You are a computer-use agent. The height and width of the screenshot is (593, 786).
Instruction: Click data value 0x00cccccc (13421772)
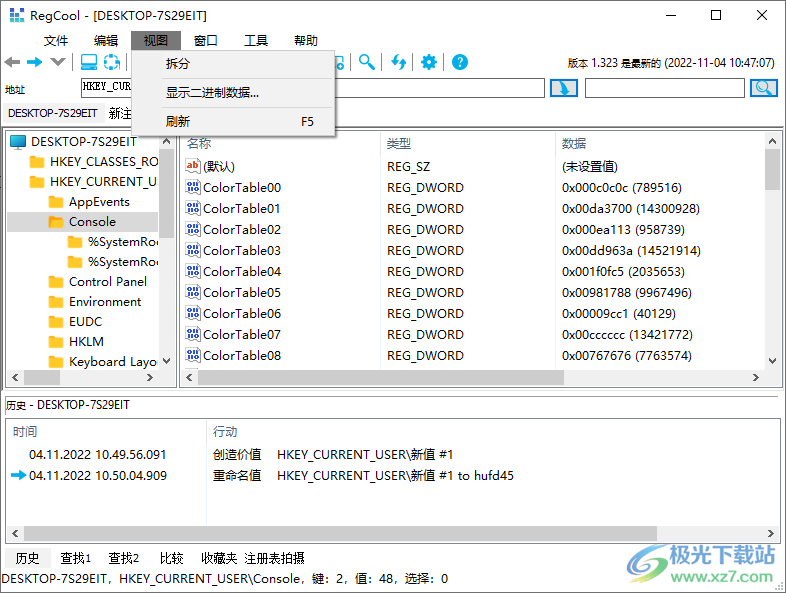pyautogui.click(x=627, y=335)
